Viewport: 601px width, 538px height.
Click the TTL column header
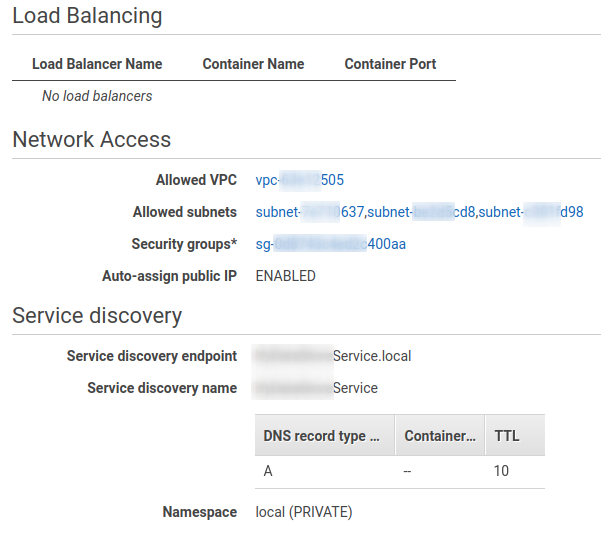click(515, 435)
